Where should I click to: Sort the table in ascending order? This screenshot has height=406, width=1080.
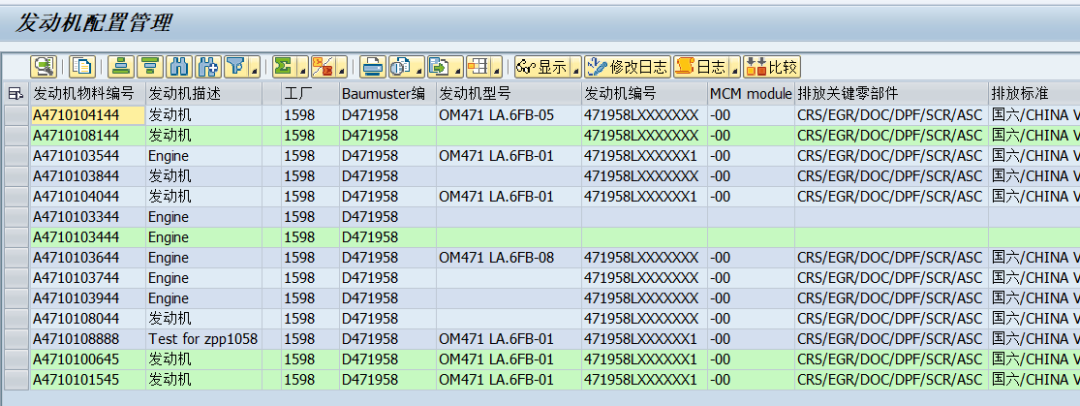click(121, 67)
